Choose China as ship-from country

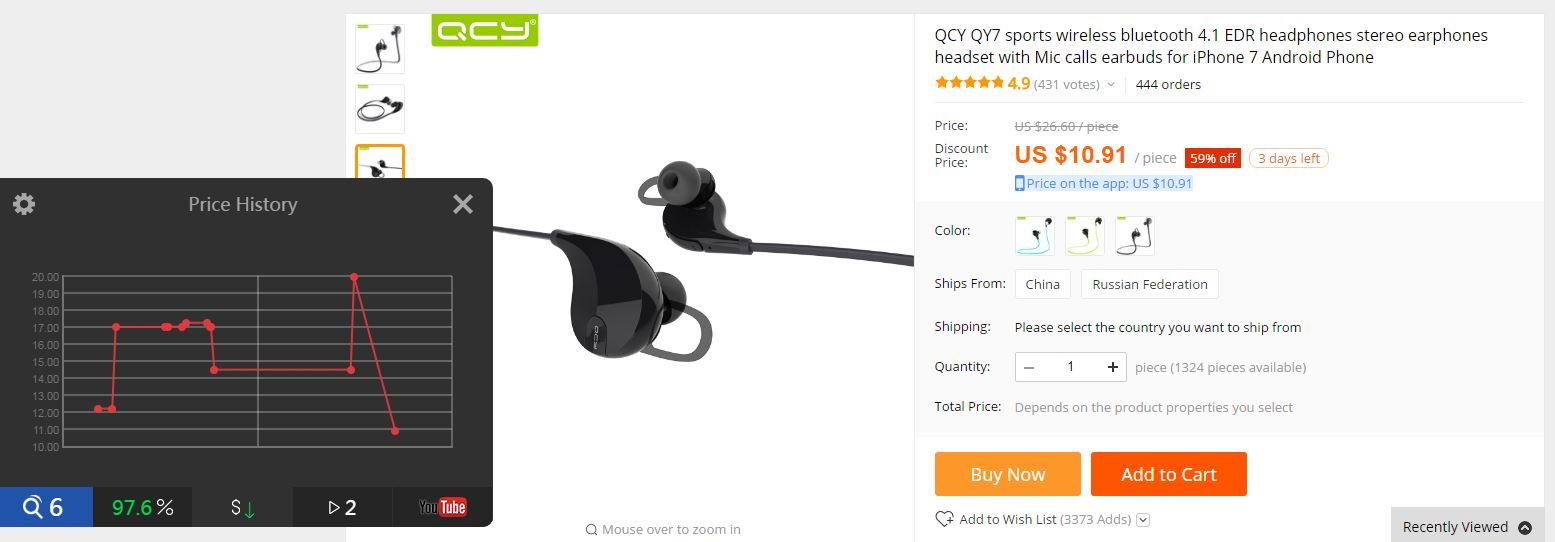pyautogui.click(x=1042, y=284)
